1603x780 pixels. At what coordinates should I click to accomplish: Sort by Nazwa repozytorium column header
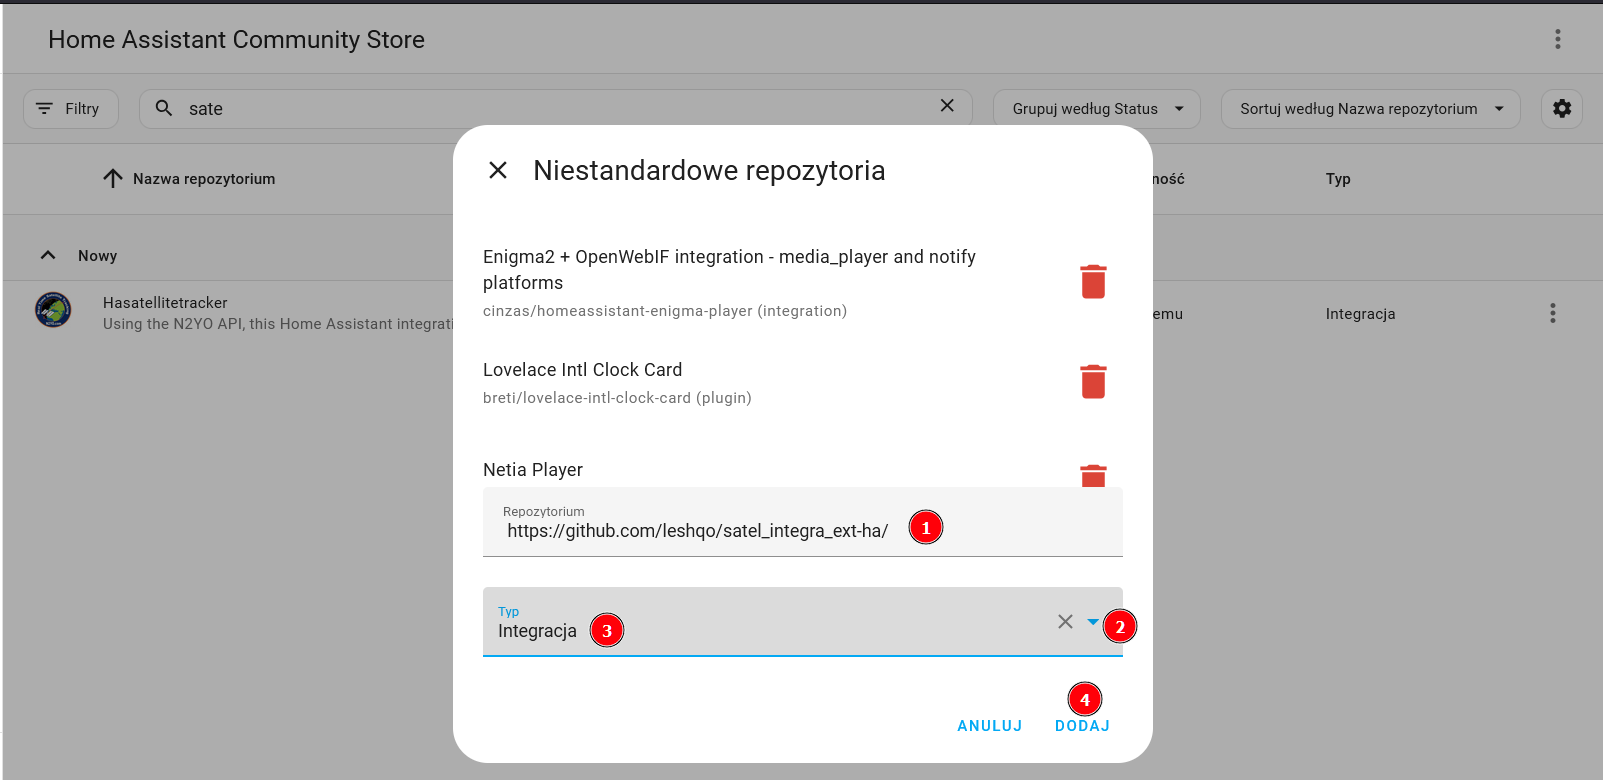point(204,179)
